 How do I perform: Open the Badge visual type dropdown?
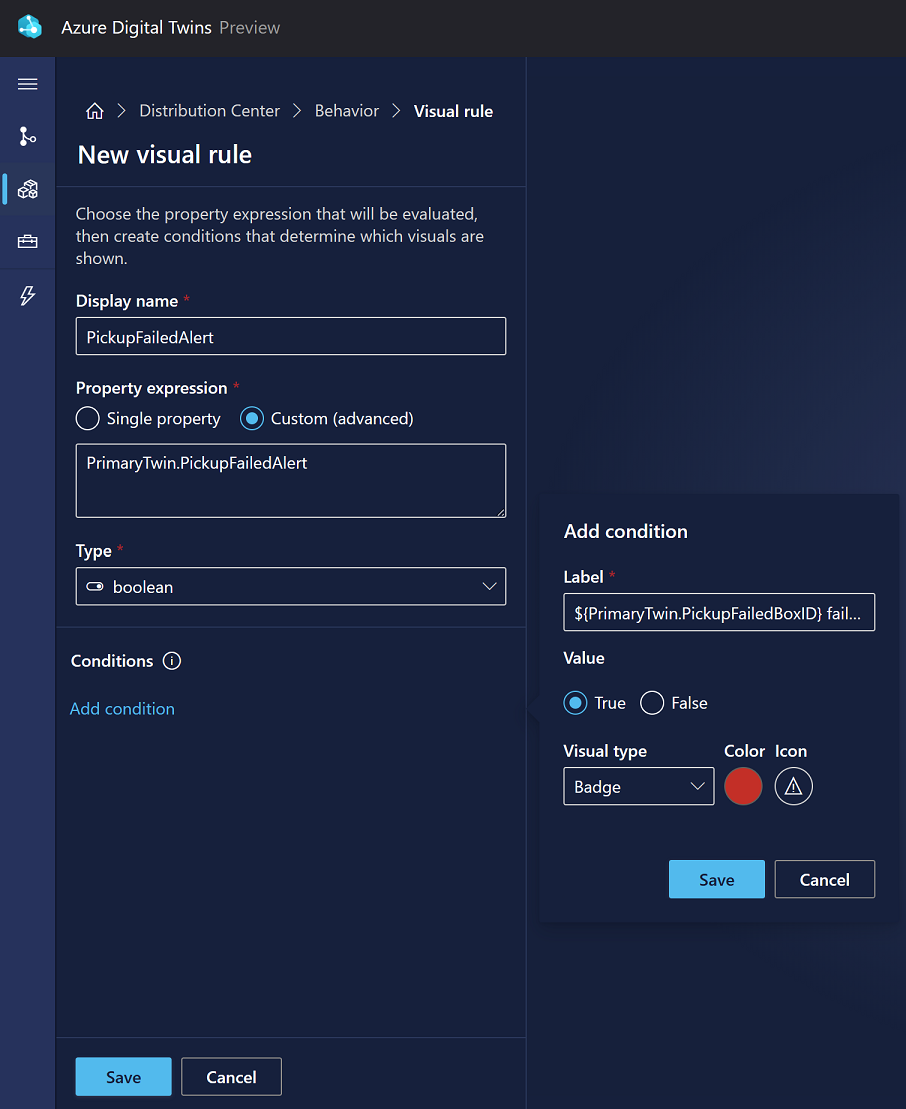pos(639,786)
